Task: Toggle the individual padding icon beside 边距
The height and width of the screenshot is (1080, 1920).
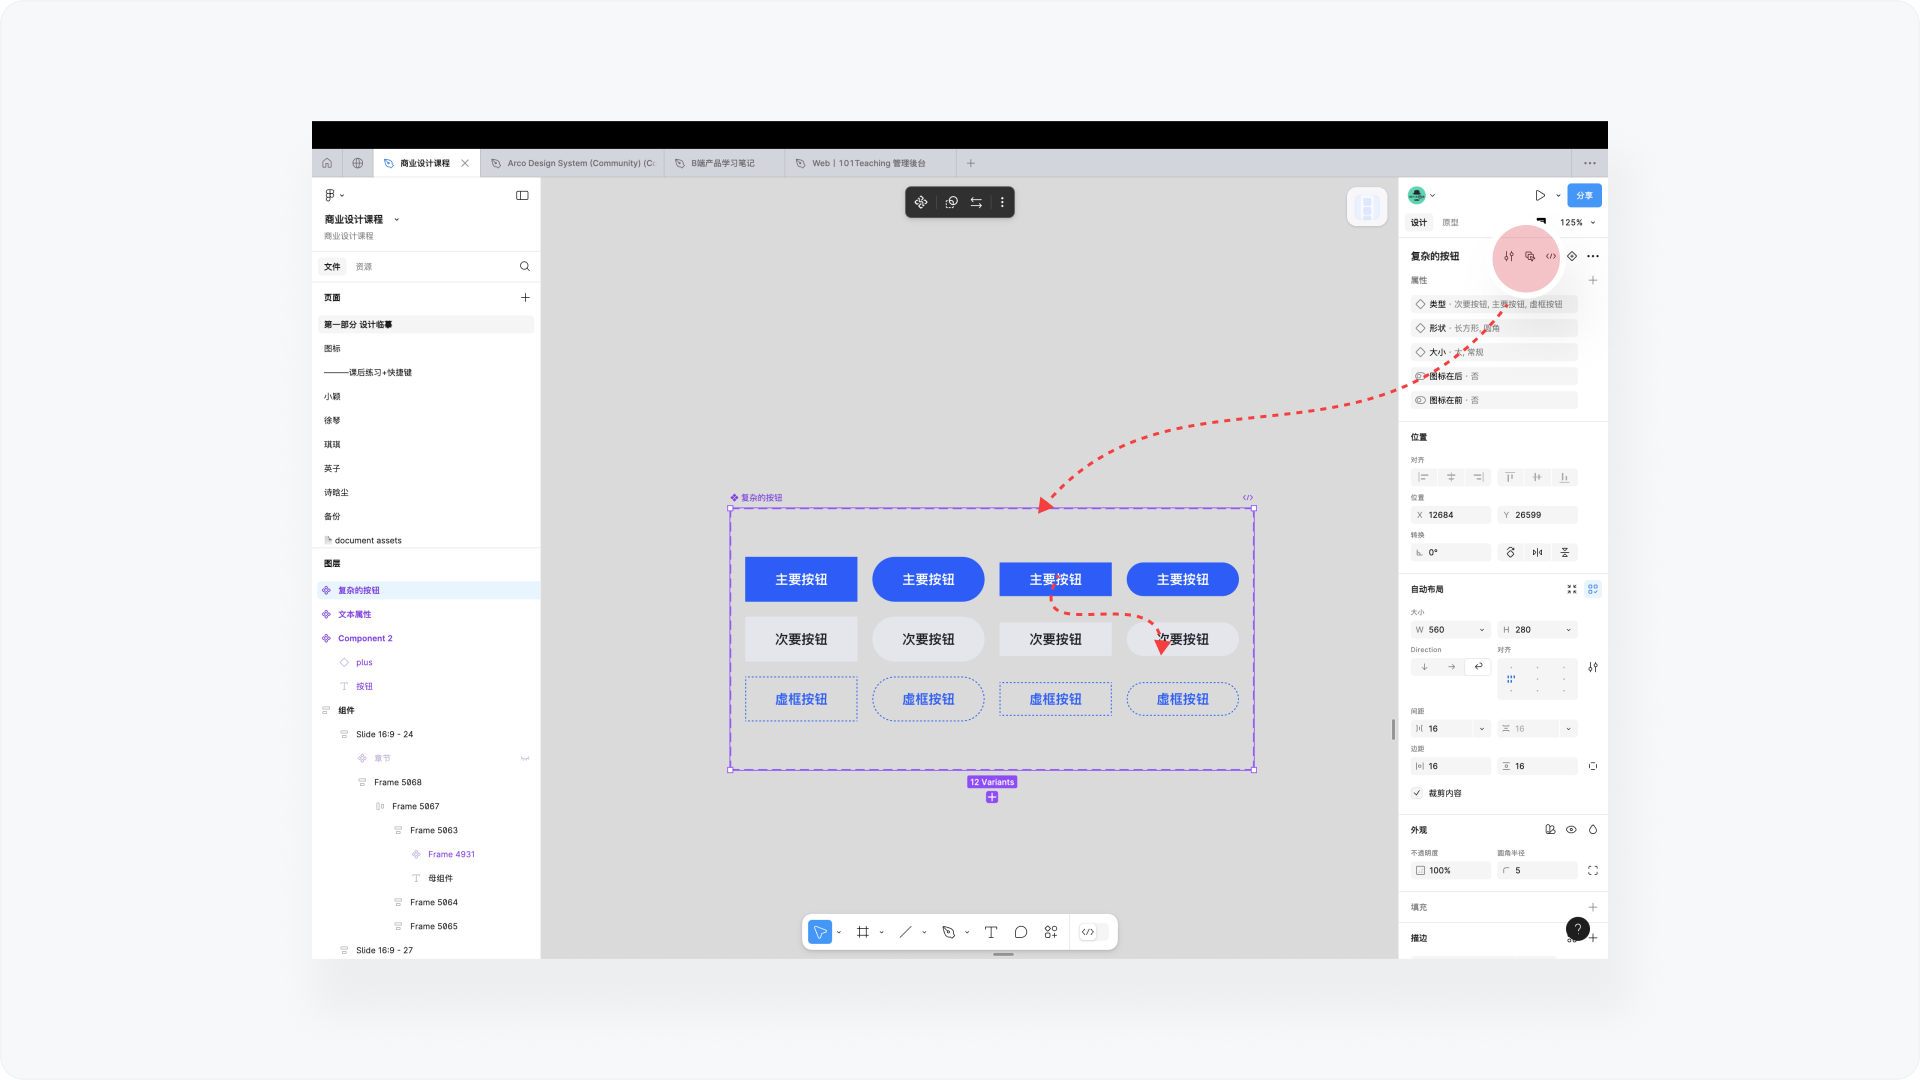Action: [1593, 766]
